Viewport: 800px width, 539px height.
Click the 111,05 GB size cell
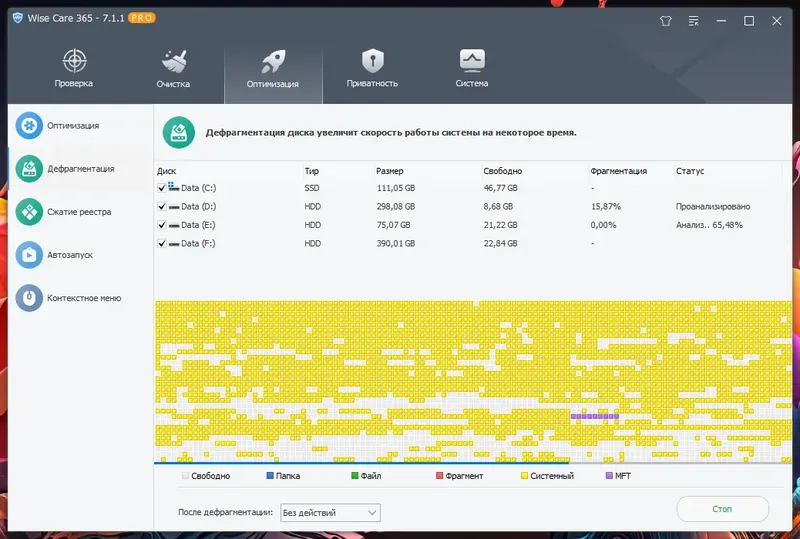pos(396,188)
